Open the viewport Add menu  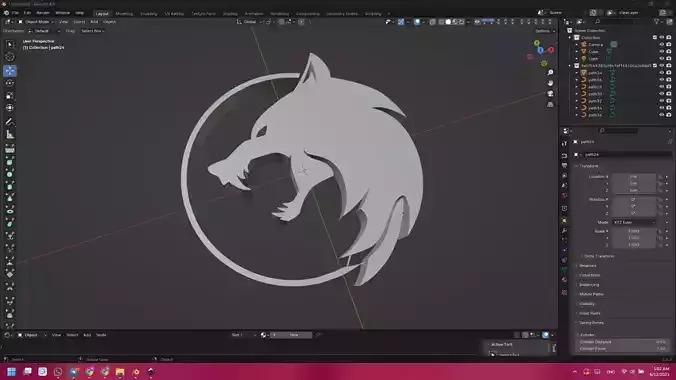[x=94, y=22]
